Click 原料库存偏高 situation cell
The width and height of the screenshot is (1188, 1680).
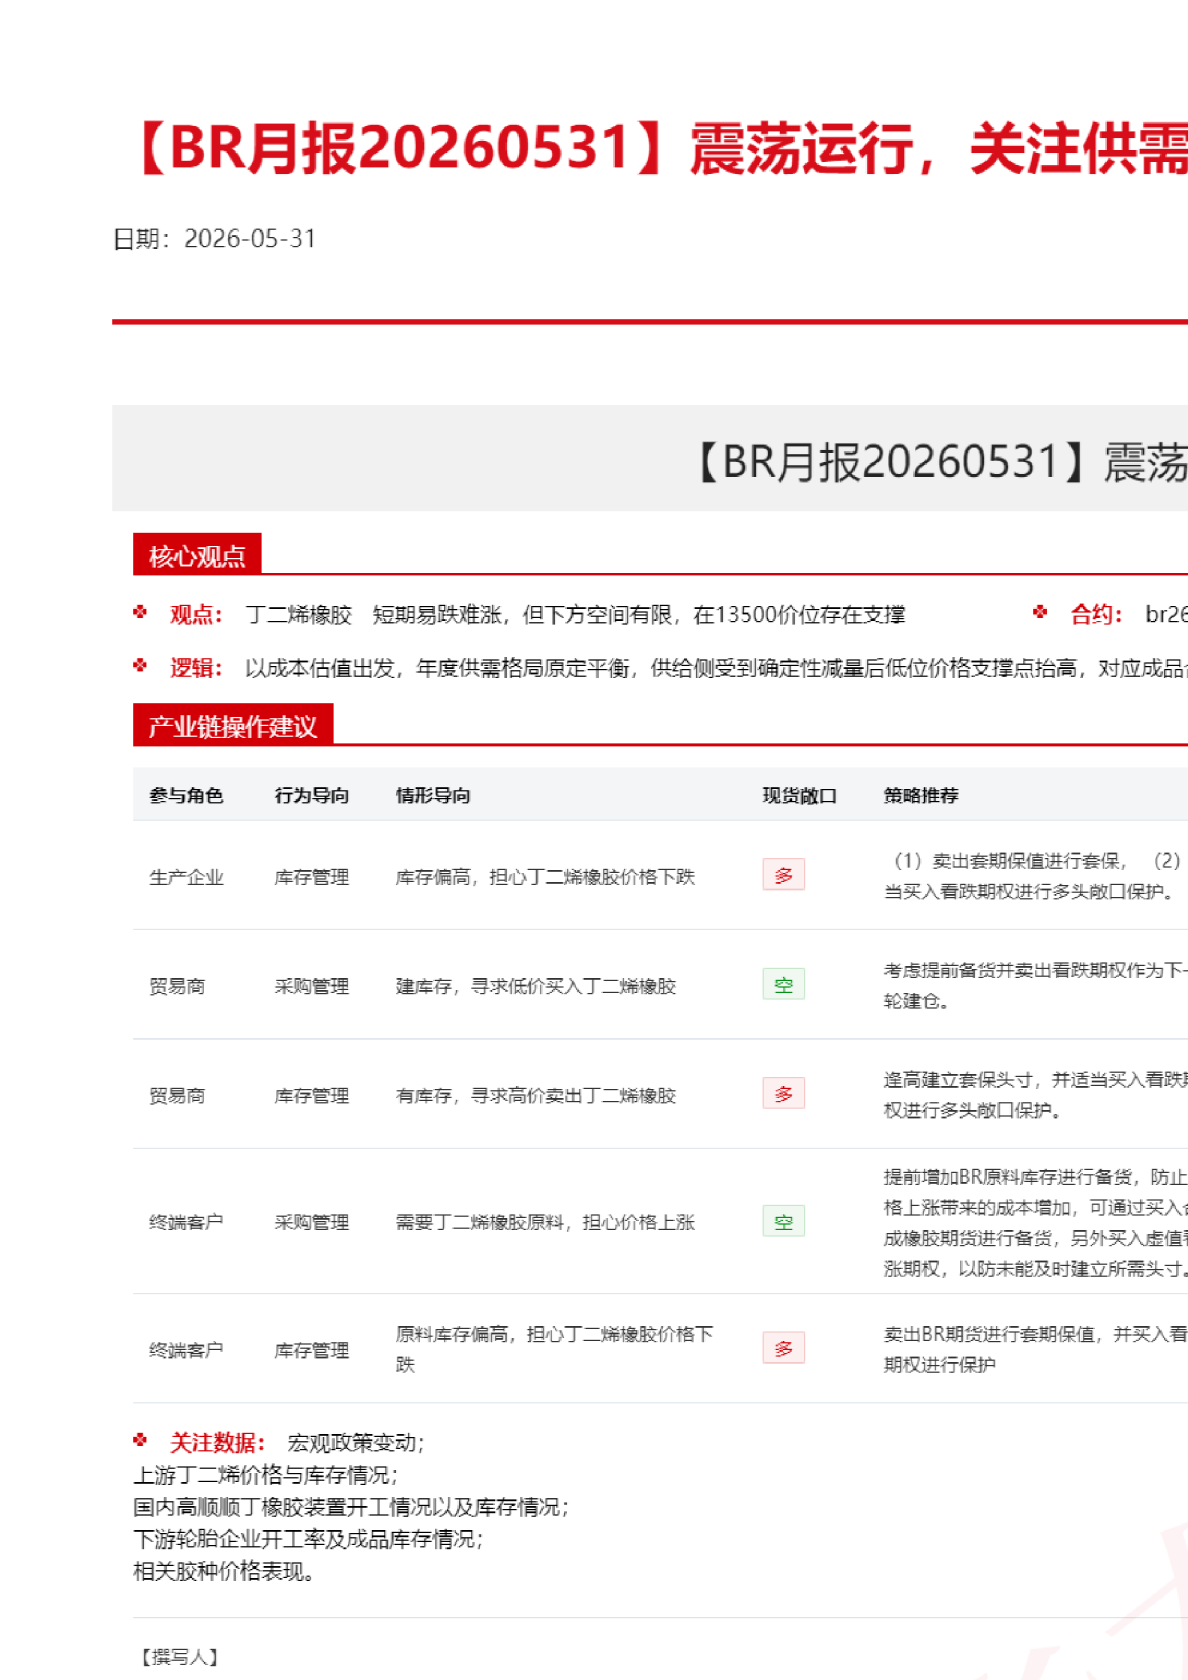[555, 1349]
